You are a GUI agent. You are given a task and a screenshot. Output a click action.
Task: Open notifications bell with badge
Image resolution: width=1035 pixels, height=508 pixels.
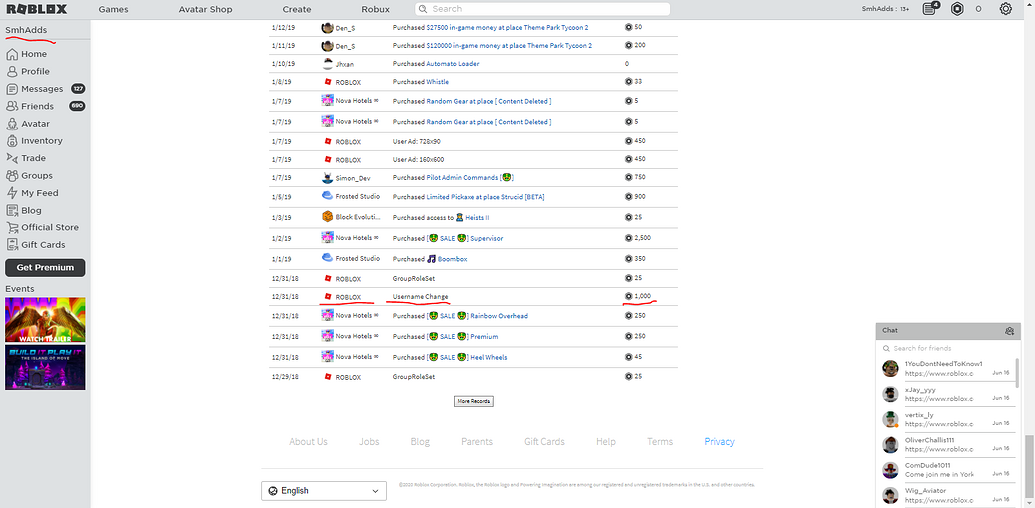pyautogui.click(x=931, y=9)
